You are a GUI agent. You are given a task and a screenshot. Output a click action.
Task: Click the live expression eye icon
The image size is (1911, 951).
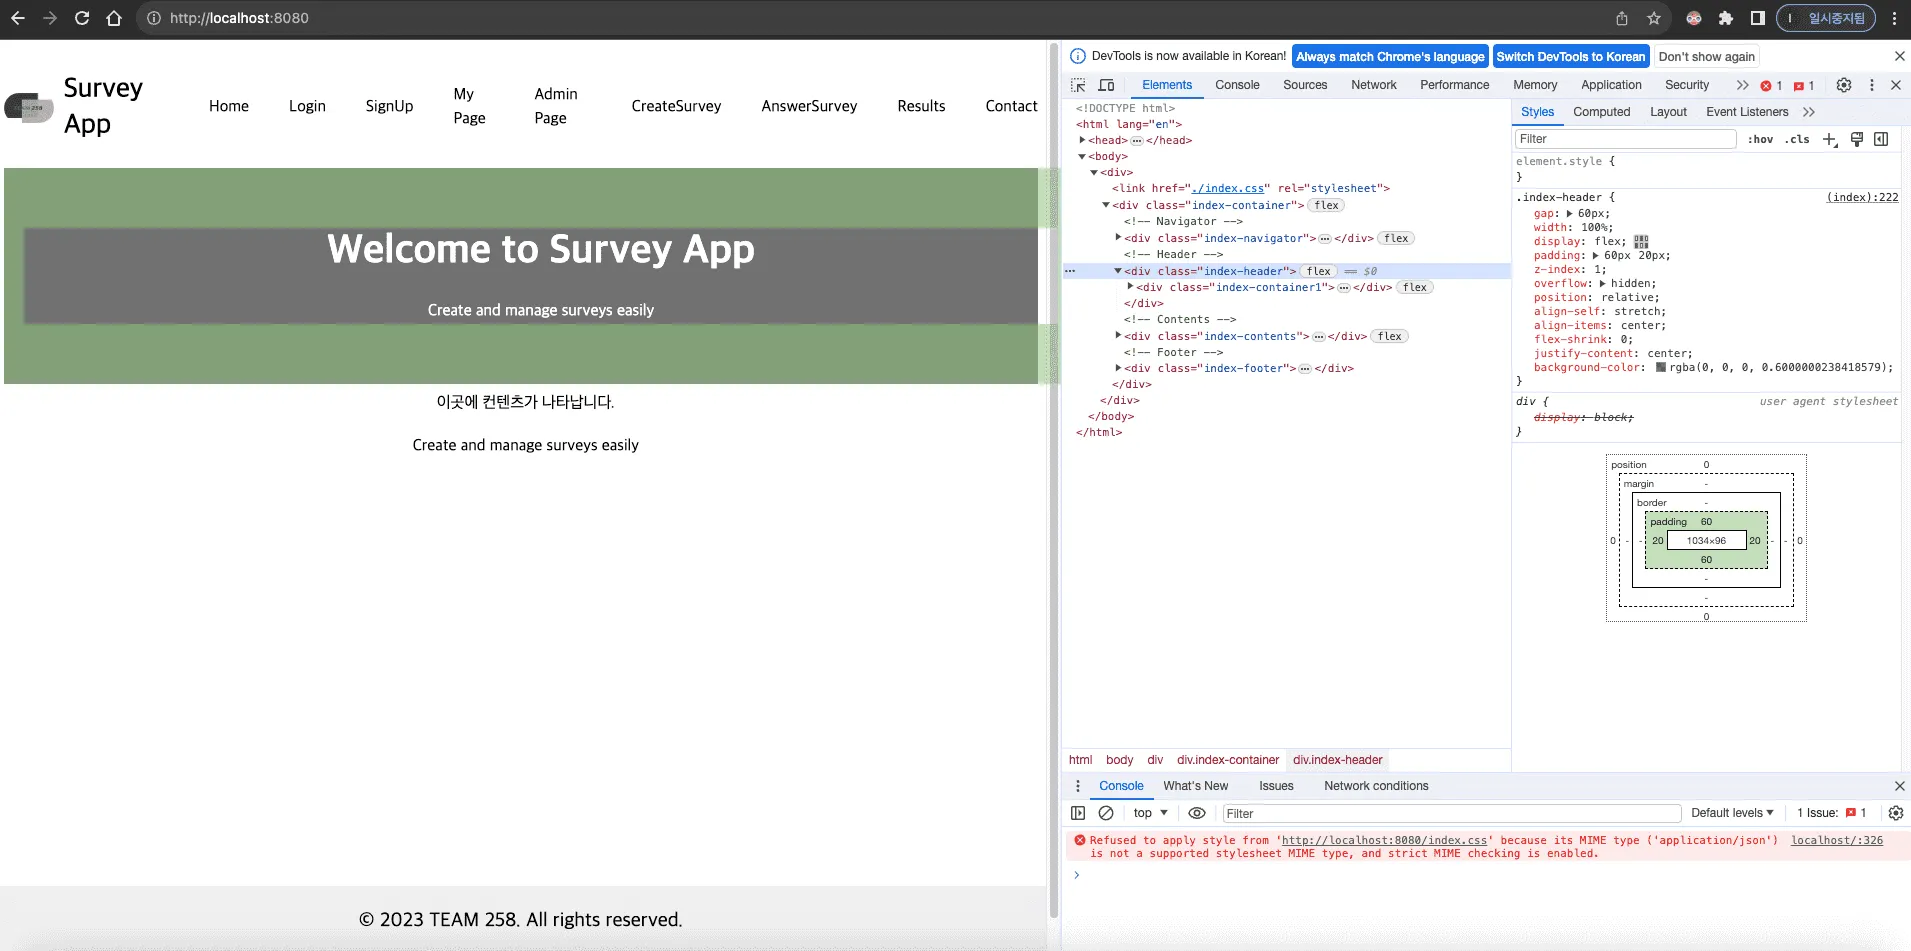(1196, 813)
